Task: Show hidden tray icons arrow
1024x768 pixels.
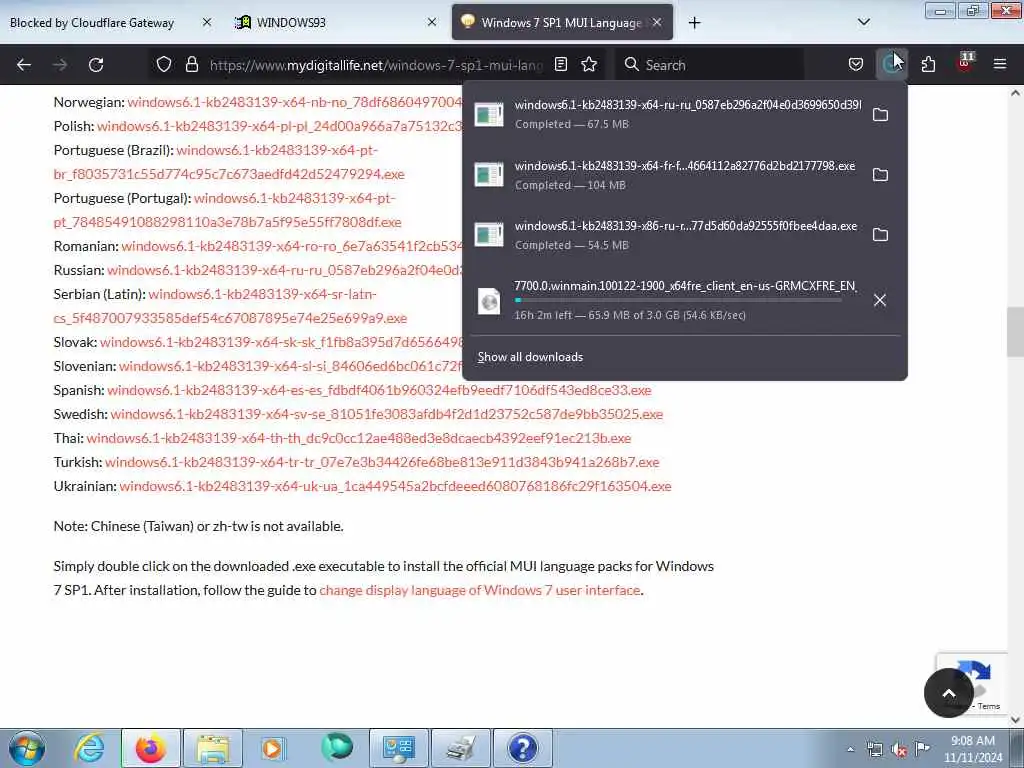Action: click(850, 749)
